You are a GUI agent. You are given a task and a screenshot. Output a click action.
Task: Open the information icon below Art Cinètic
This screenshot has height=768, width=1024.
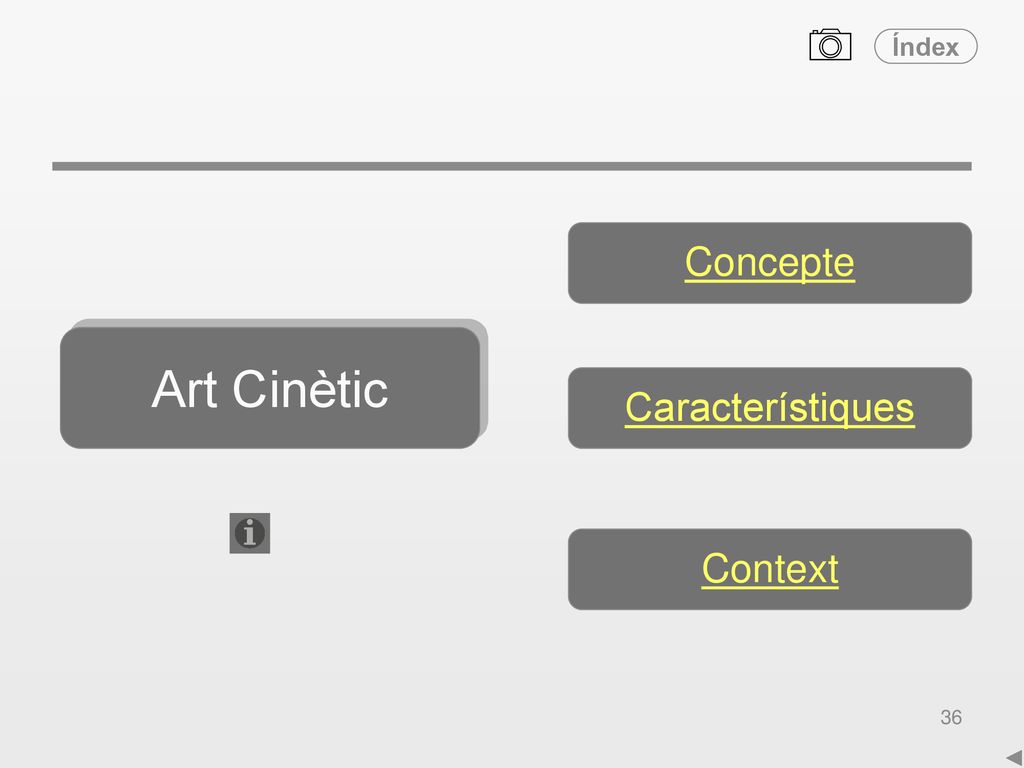click(249, 533)
